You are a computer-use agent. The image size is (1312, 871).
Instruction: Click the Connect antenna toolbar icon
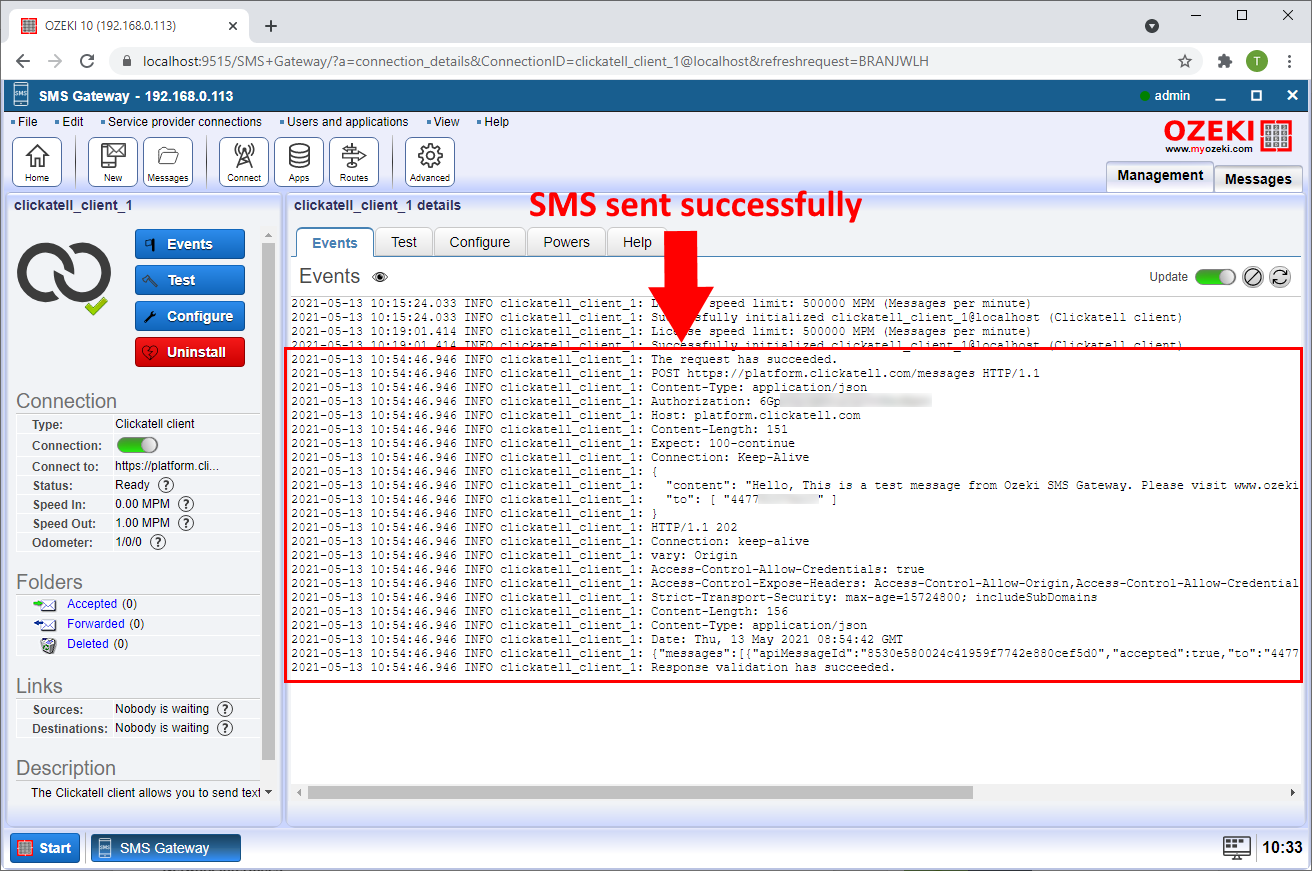(244, 162)
